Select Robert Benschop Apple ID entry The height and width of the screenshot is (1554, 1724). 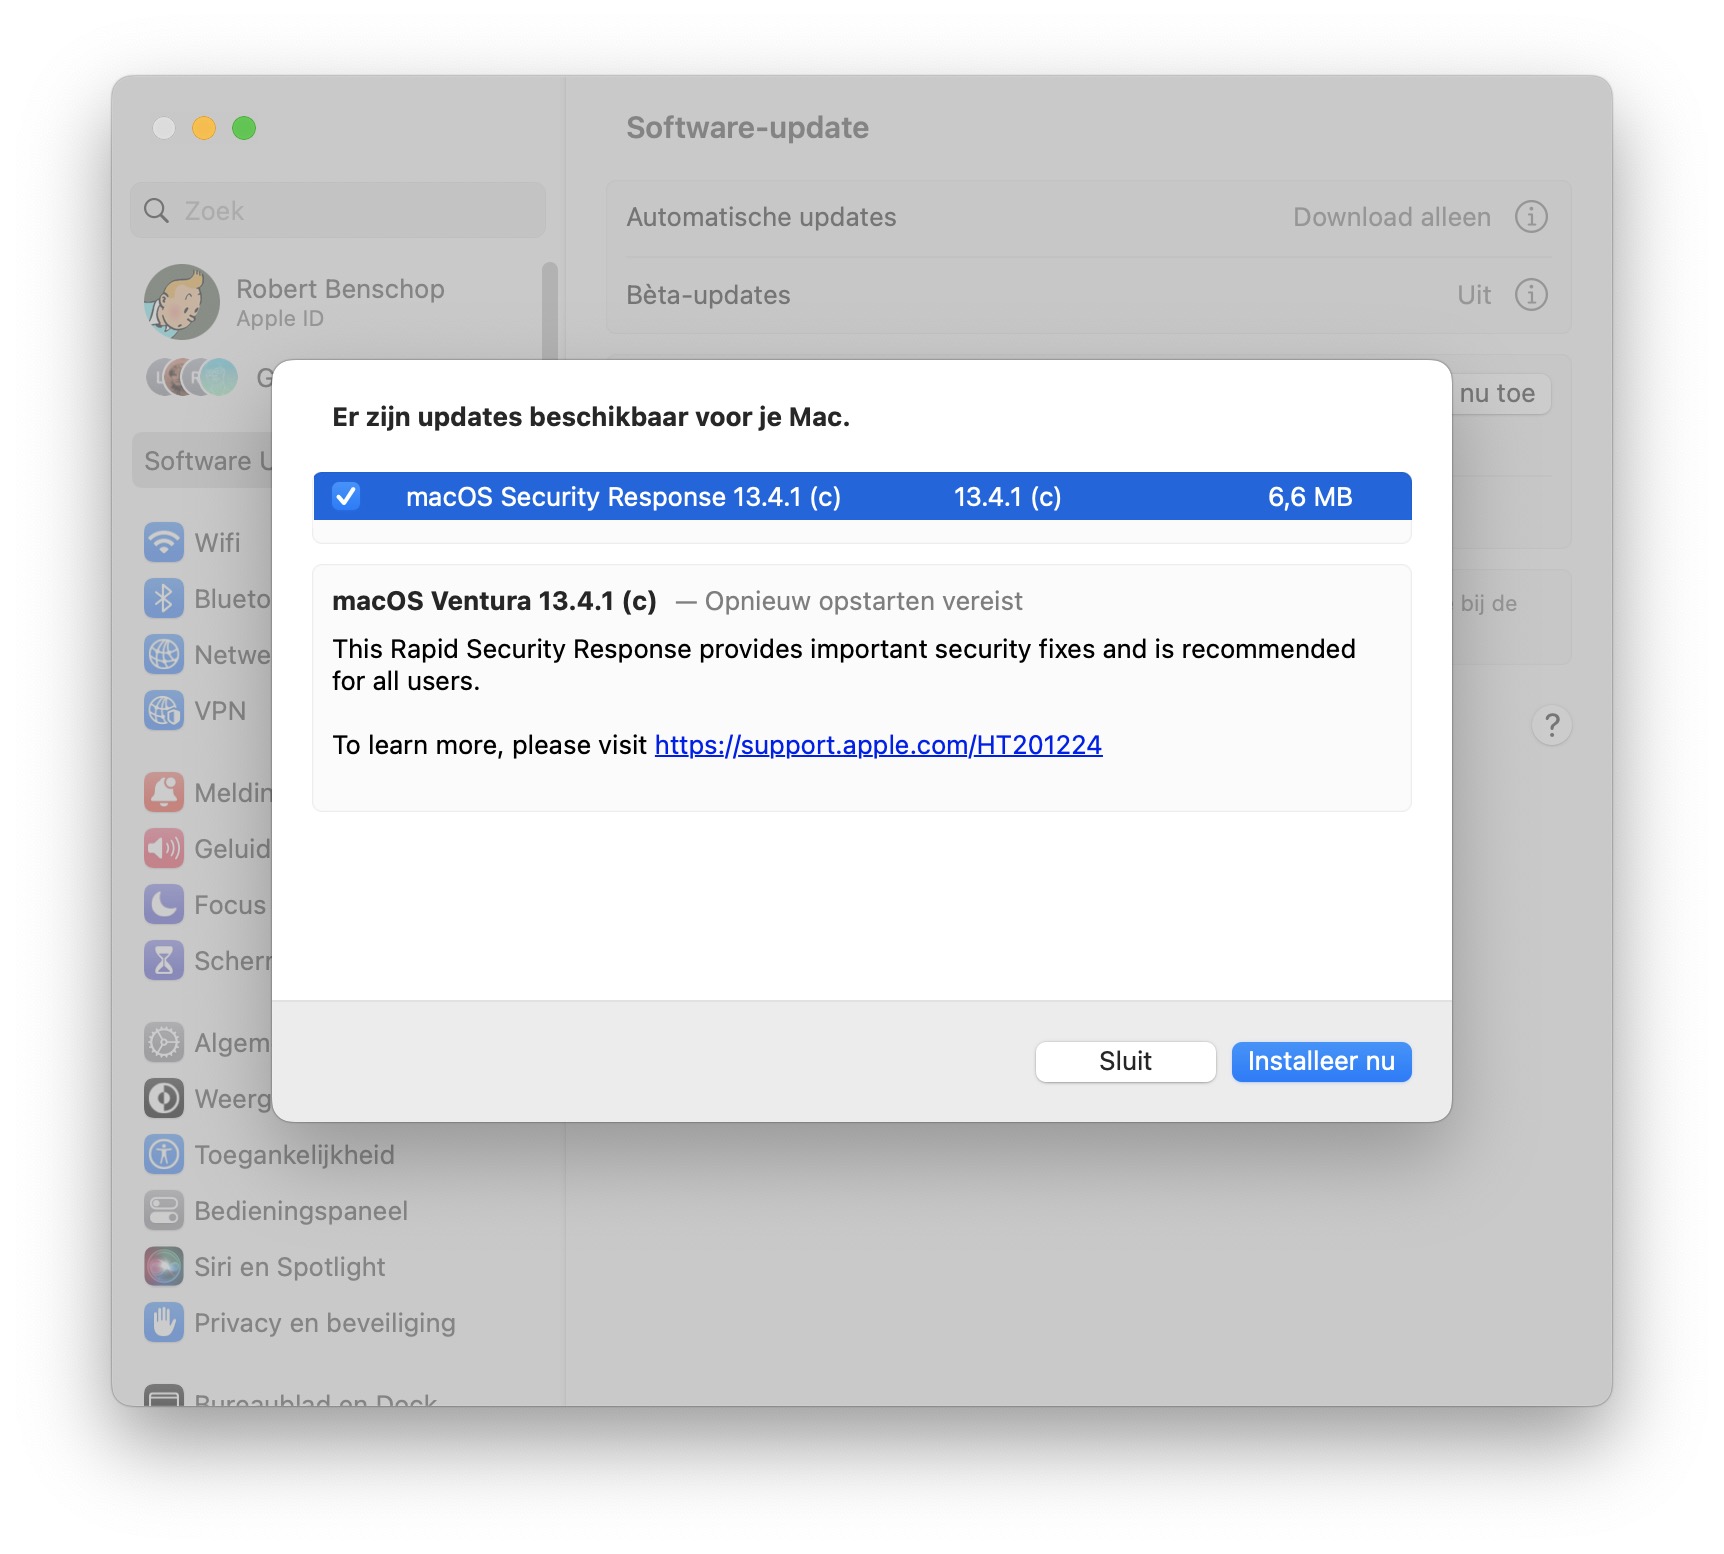click(338, 302)
